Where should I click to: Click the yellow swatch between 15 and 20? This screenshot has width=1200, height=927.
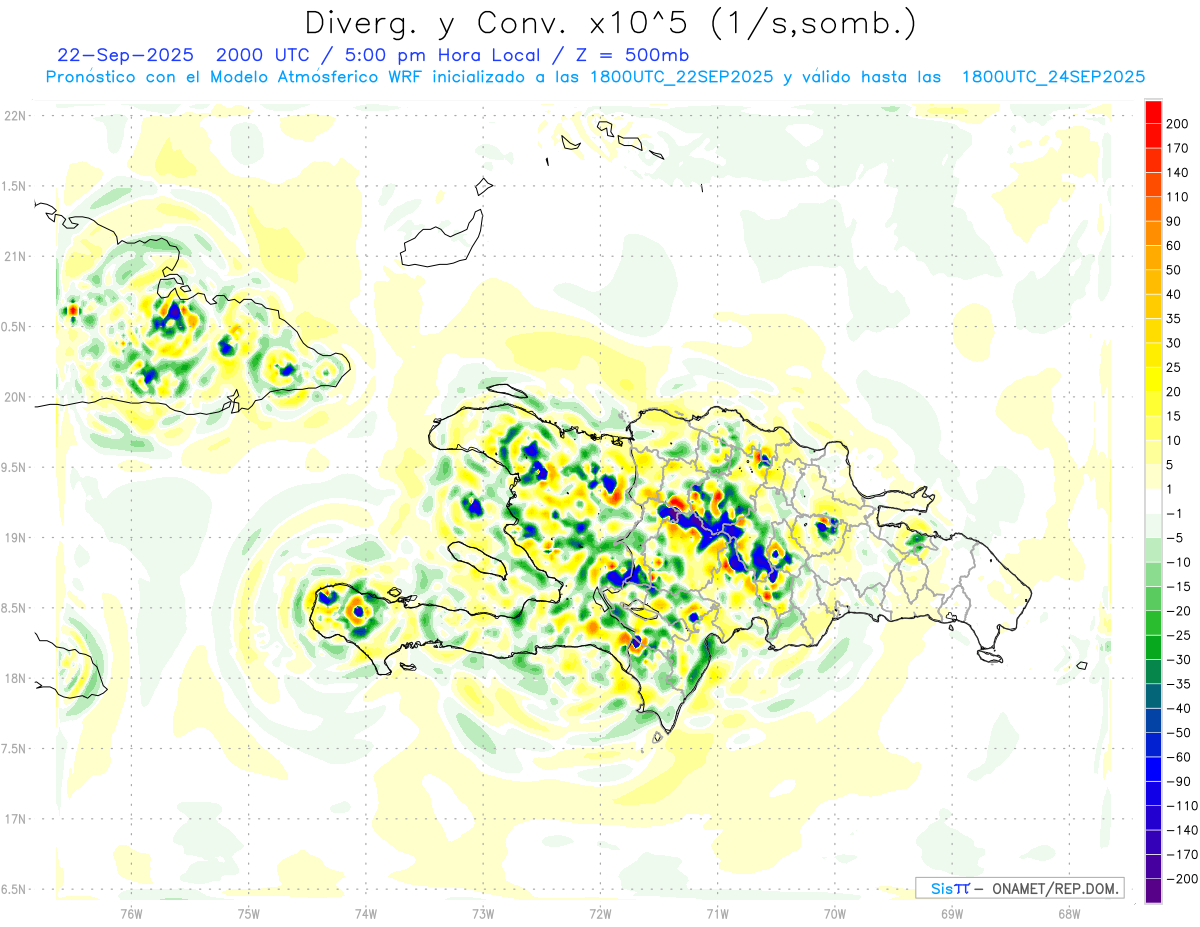[x=1153, y=403]
